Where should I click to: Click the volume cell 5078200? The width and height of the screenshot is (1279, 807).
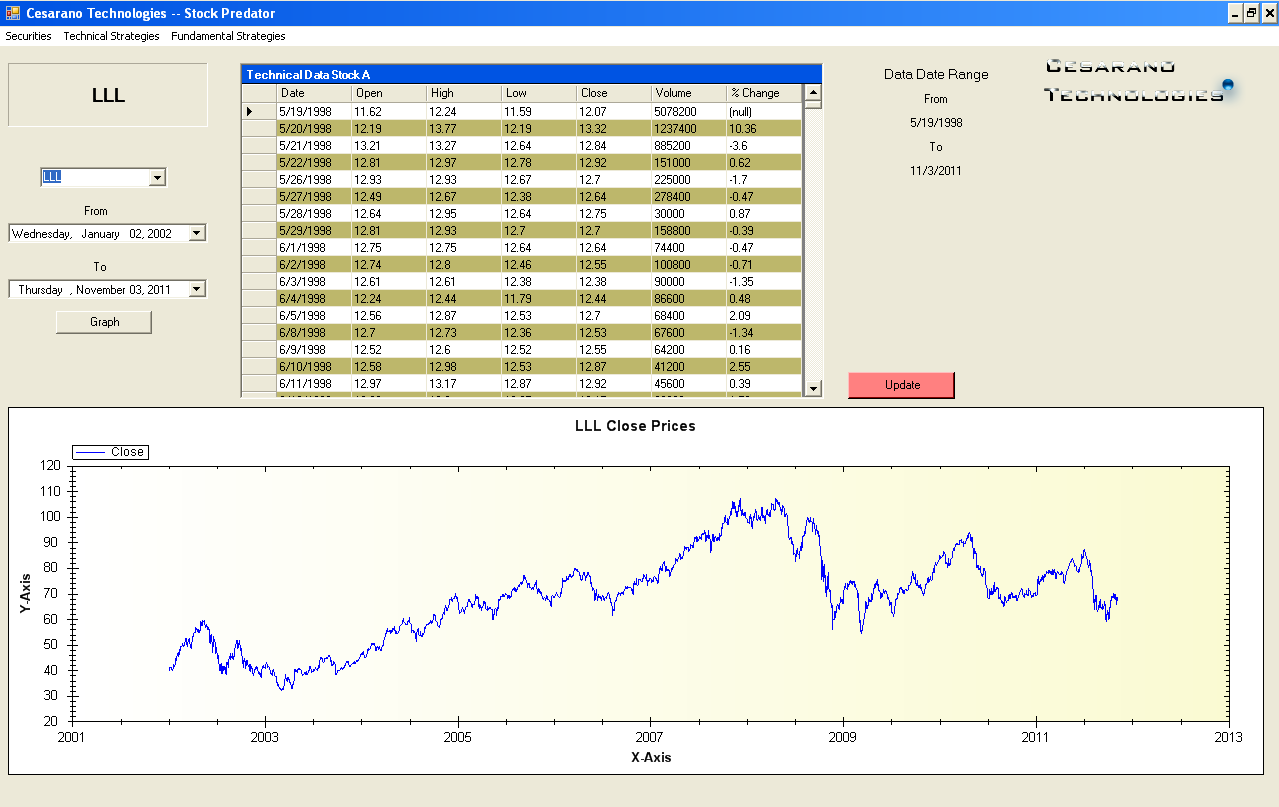click(689, 111)
